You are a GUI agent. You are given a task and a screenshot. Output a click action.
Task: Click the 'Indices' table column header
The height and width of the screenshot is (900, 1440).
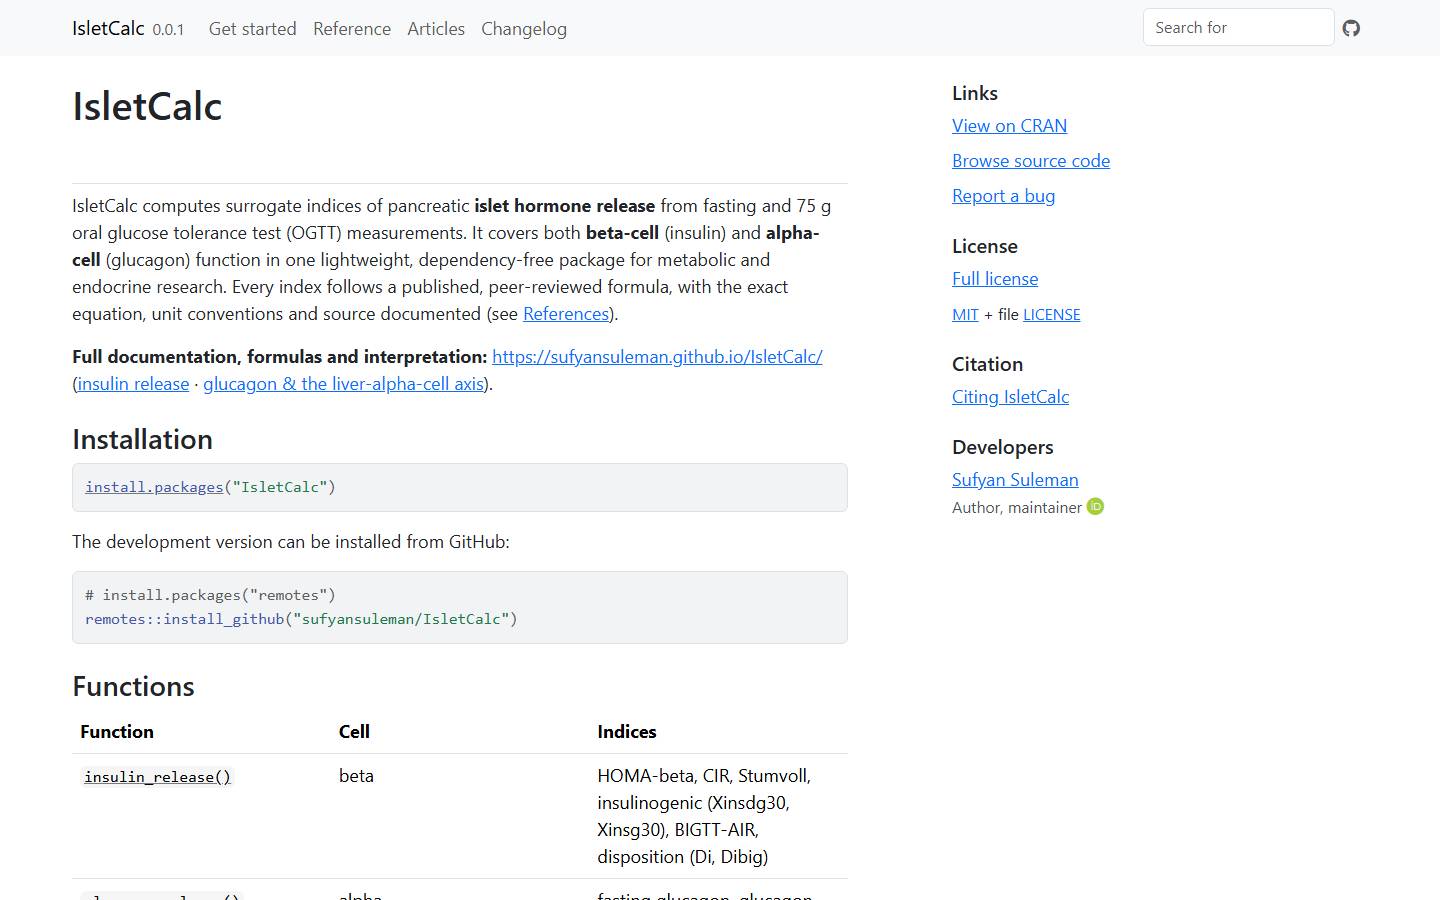click(x=627, y=732)
